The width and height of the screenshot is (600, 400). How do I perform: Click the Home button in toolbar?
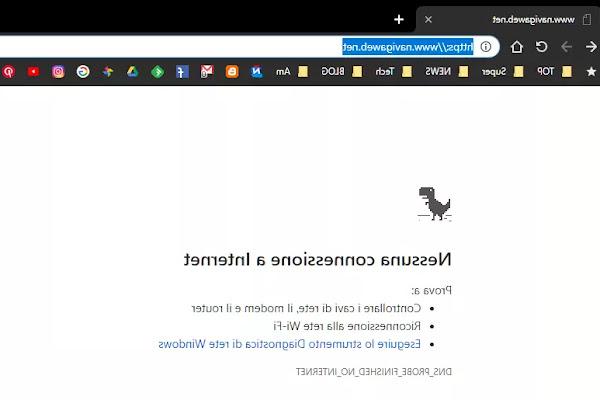(x=517, y=47)
